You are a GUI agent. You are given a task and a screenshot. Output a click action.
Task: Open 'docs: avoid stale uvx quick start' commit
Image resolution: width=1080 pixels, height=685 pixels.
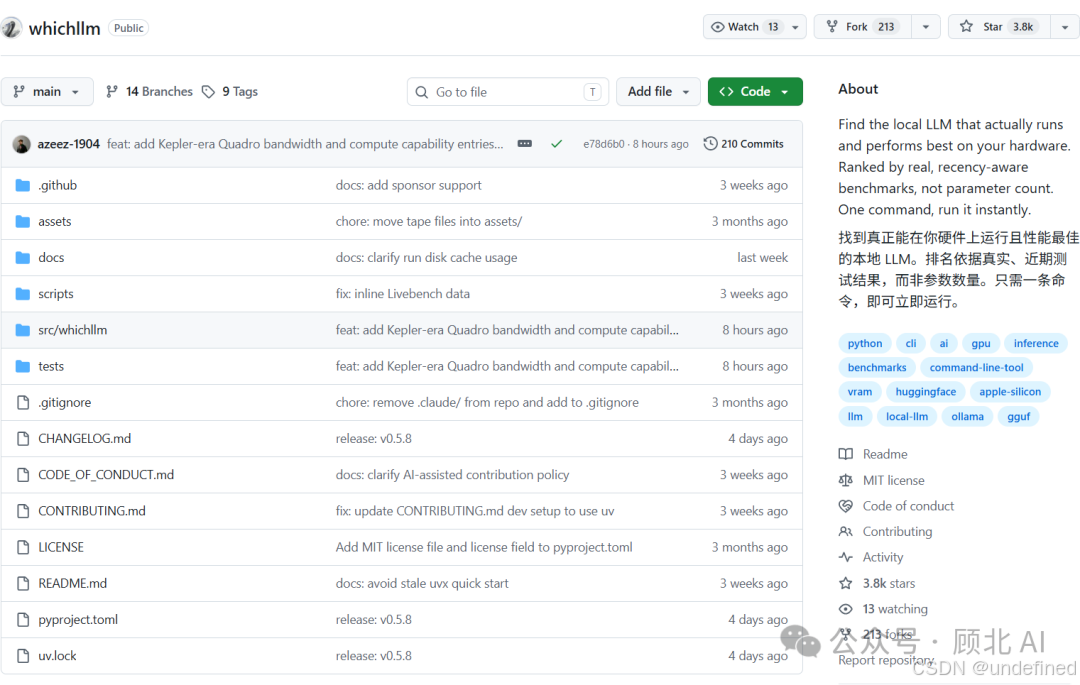pos(422,583)
